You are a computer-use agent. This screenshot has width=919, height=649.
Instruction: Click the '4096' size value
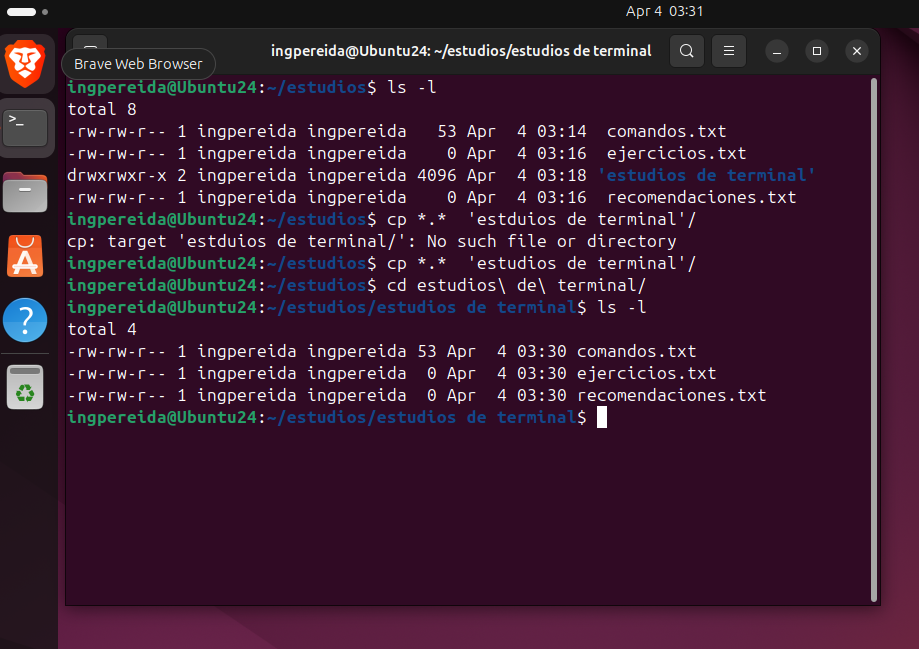pos(437,175)
